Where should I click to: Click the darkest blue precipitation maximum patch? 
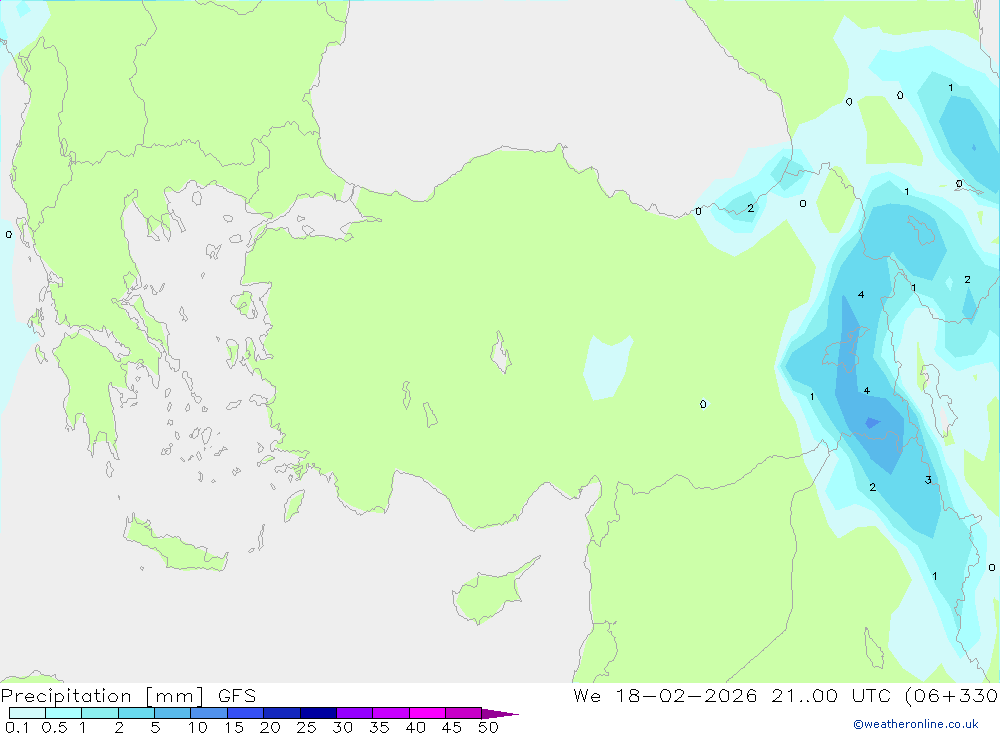(x=872, y=422)
